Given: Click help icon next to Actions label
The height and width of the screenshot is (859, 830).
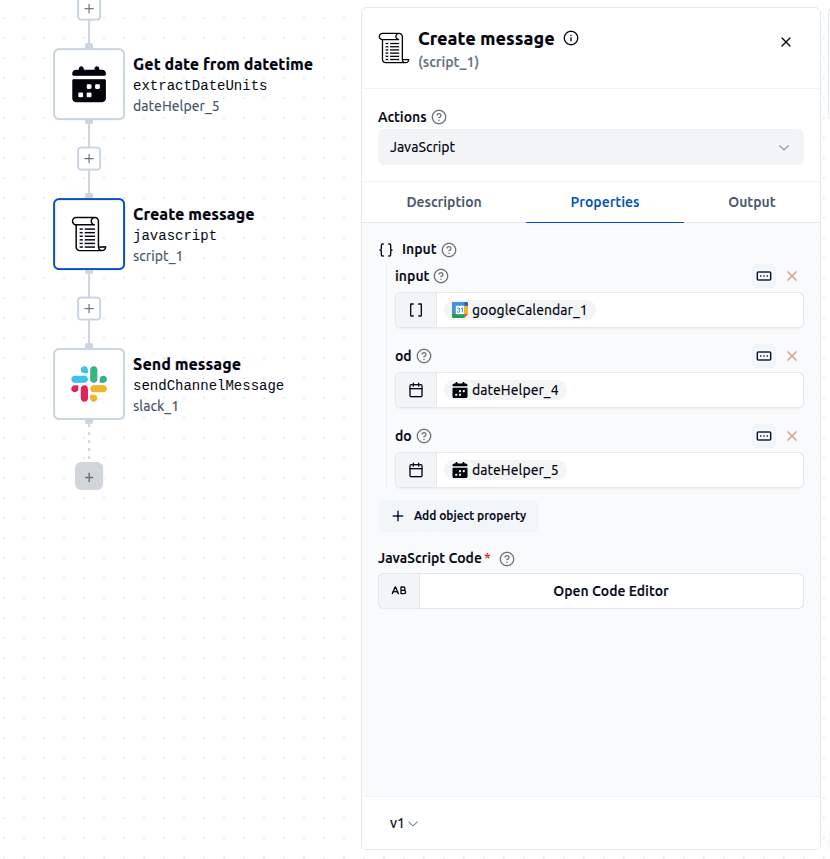Looking at the screenshot, I should (439, 117).
